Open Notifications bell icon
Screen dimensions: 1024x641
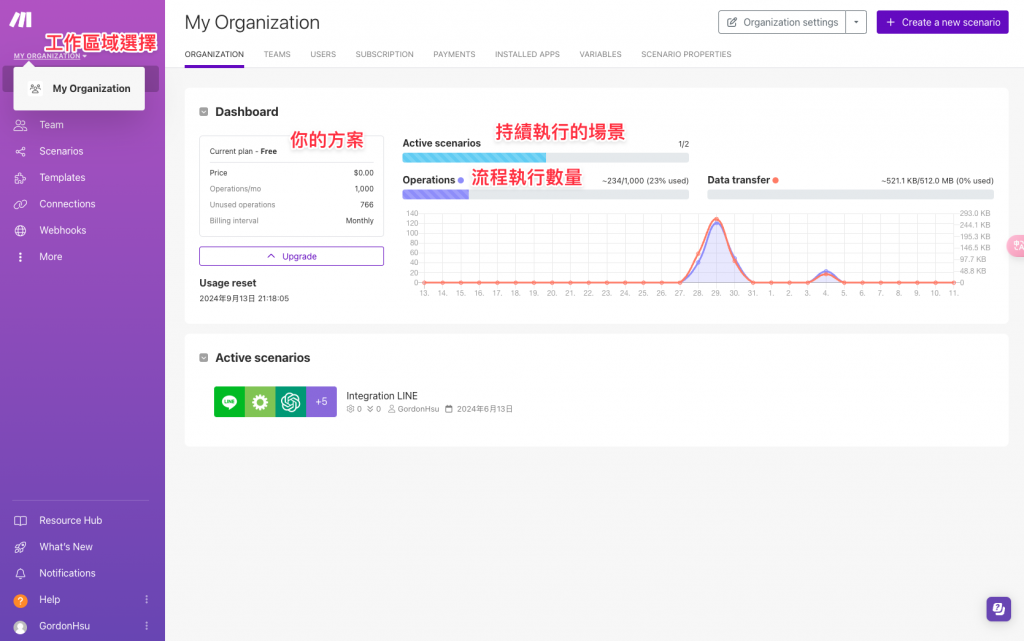tap(20, 573)
